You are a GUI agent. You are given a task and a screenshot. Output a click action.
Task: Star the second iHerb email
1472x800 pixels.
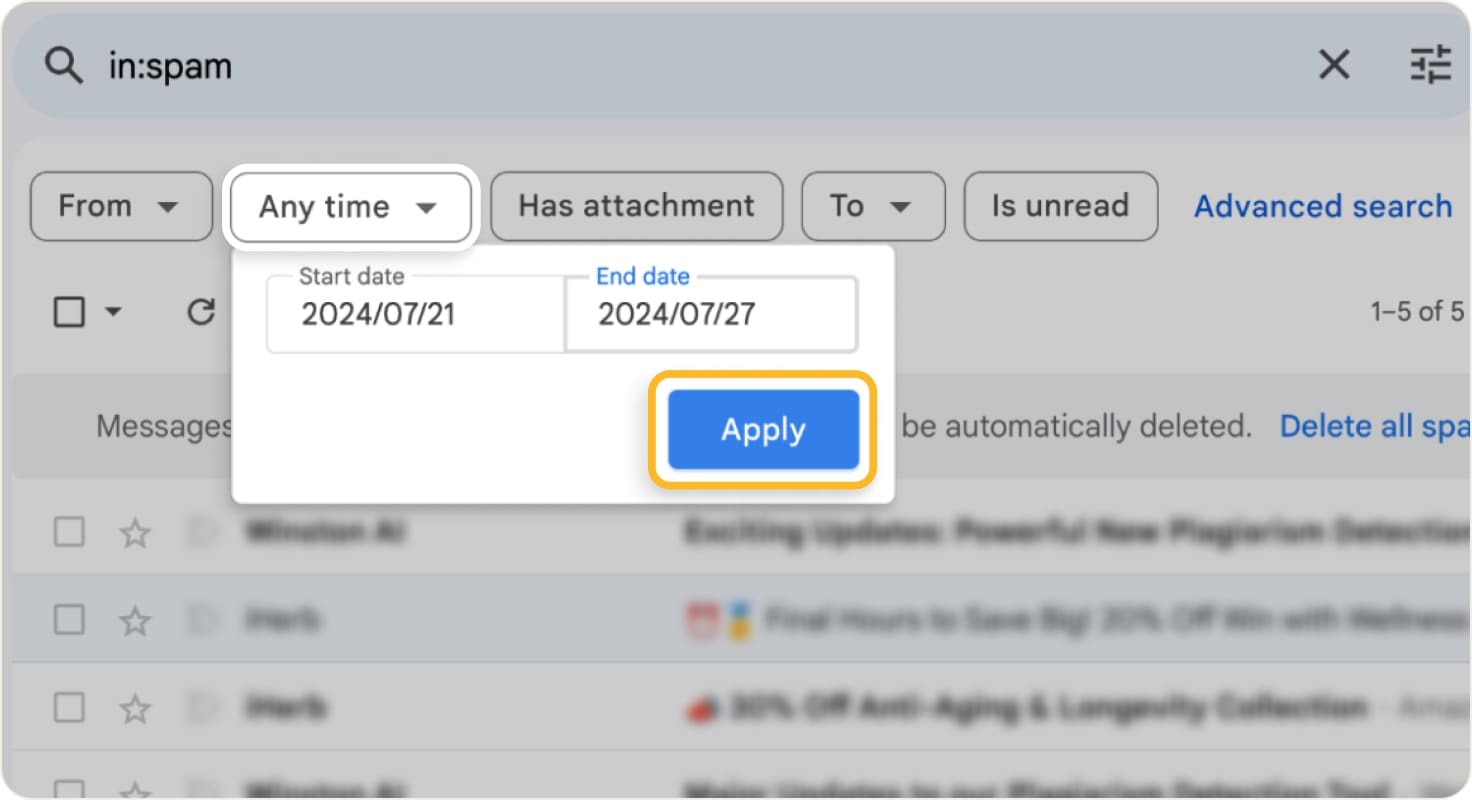[x=134, y=707]
